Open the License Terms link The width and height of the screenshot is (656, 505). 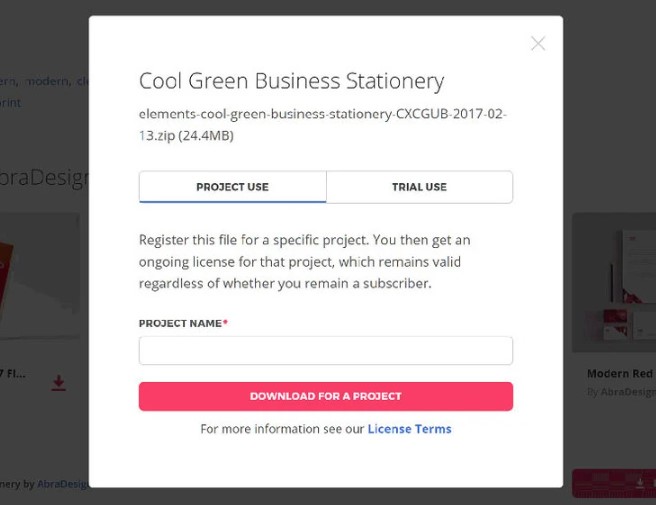410,429
